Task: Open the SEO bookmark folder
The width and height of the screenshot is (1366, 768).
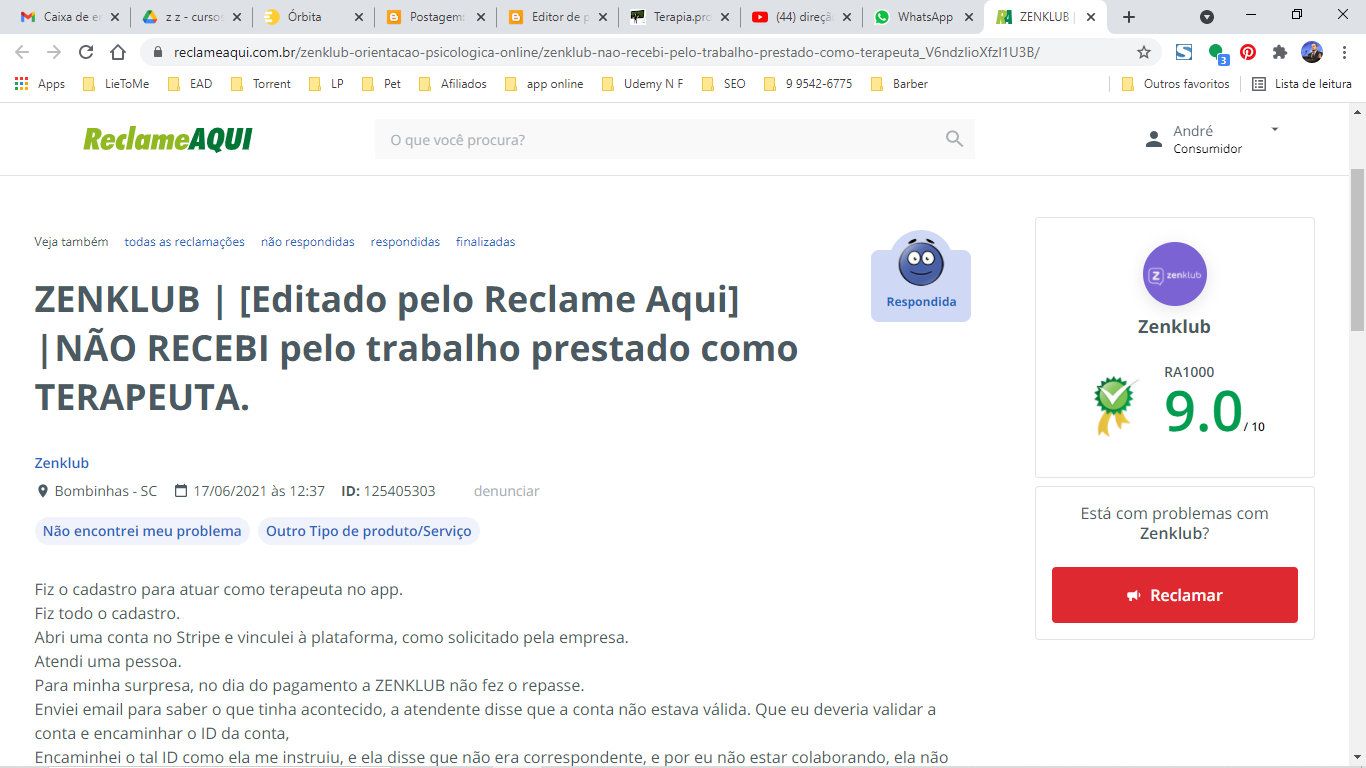Action: (724, 84)
